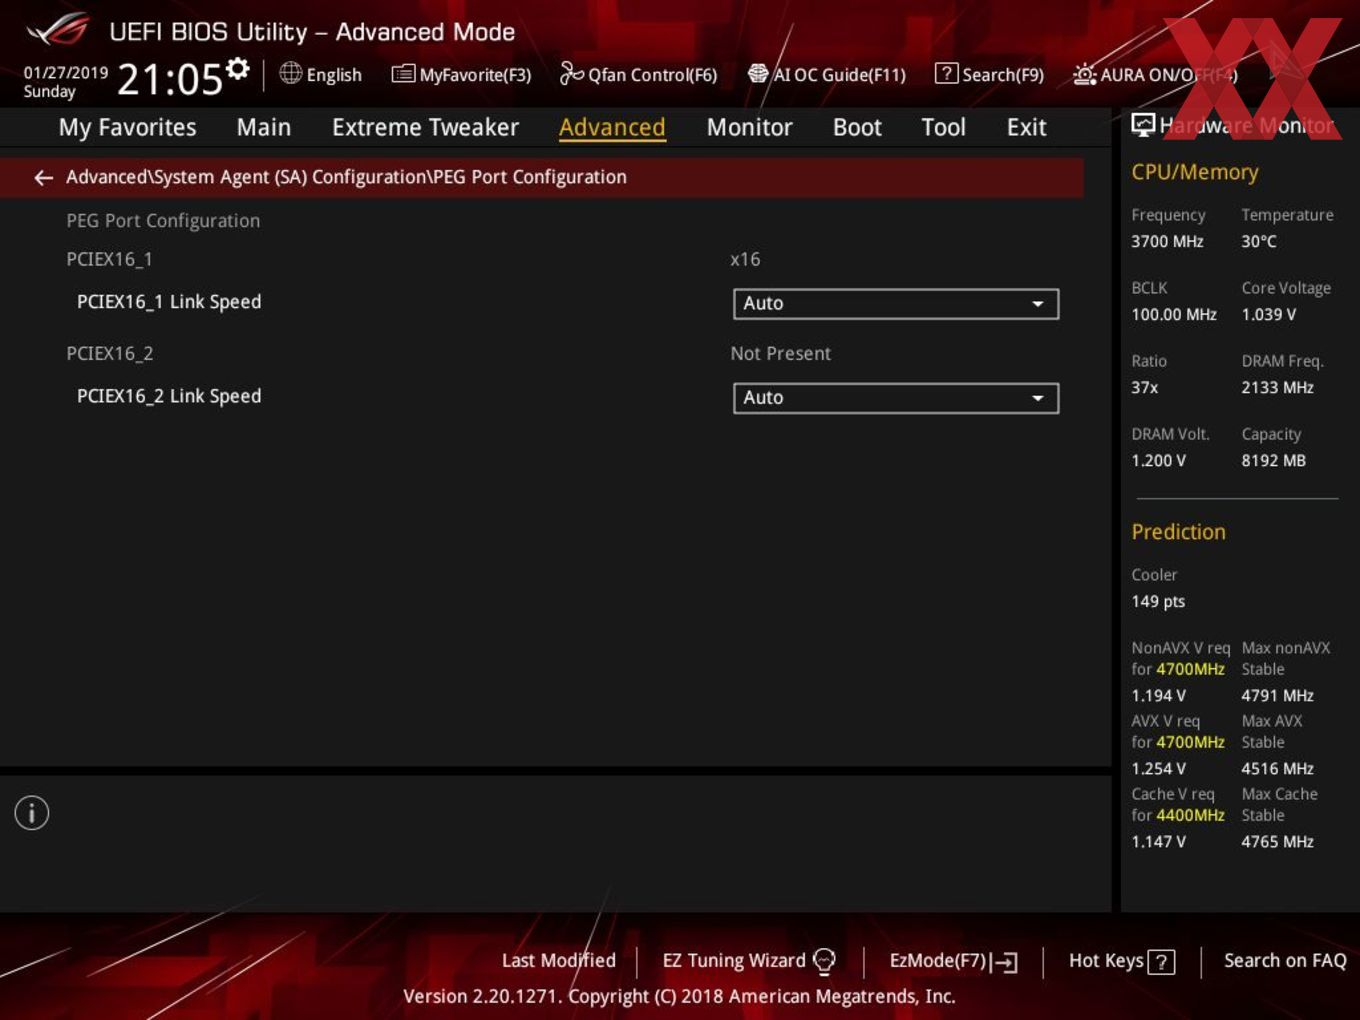Screen dimensions: 1360x1020
Task: Click the globe language icon
Action: (x=291, y=73)
